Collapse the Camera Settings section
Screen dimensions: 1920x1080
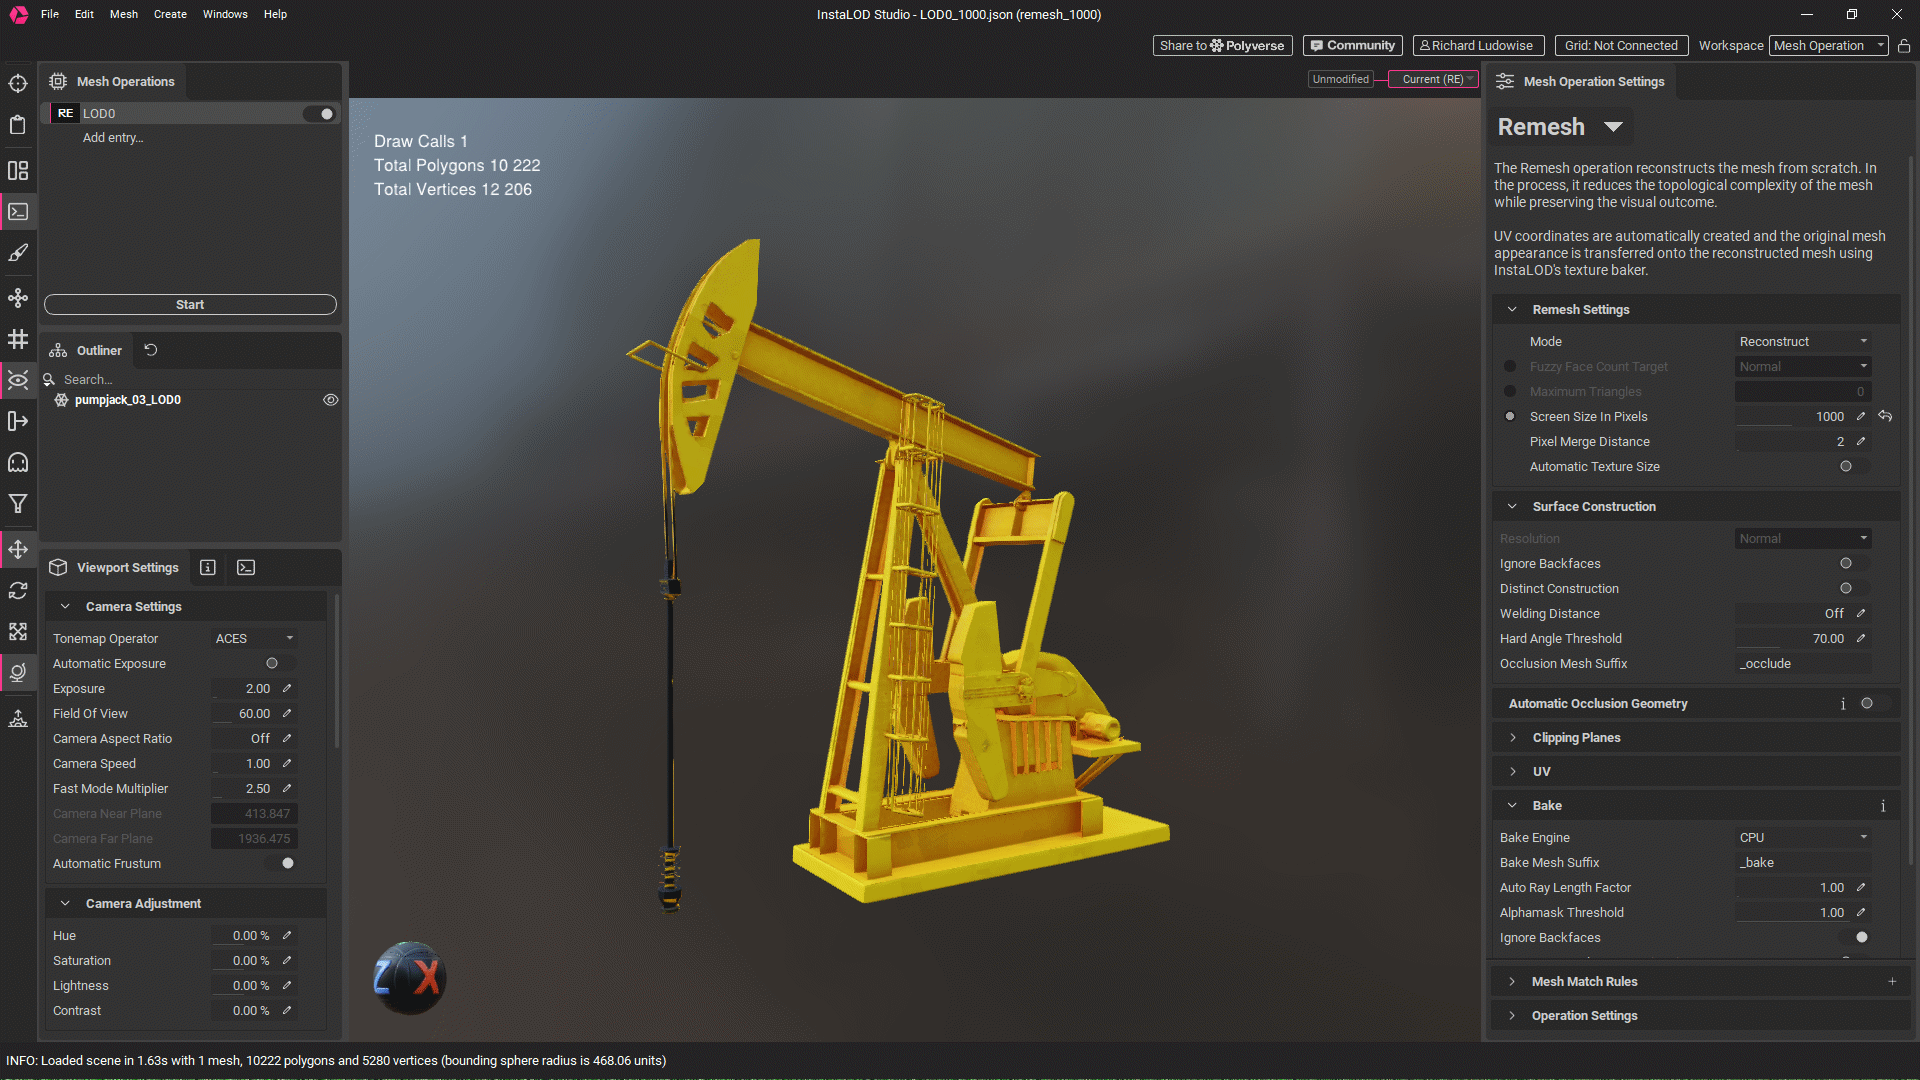click(x=65, y=607)
